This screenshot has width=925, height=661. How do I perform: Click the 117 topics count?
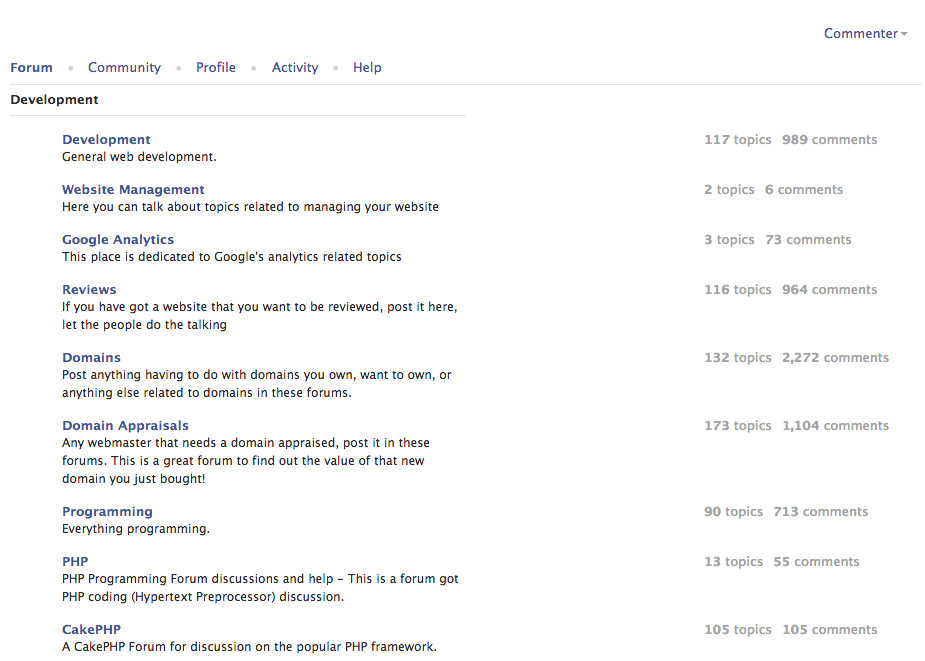coord(737,140)
